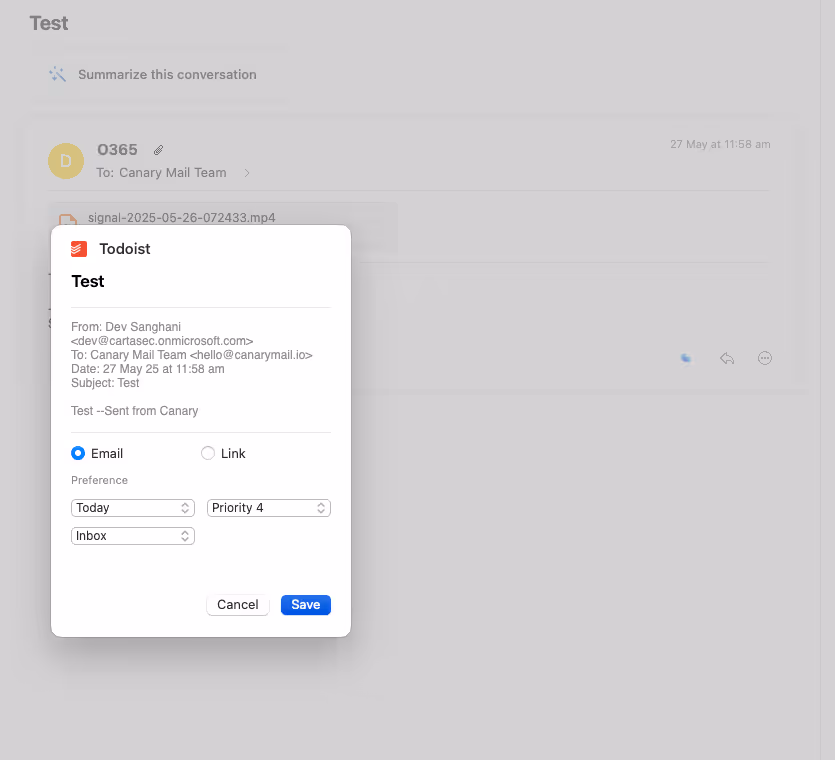Select the Link radio option
This screenshot has height=760, width=835.
pyautogui.click(x=208, y=453)
